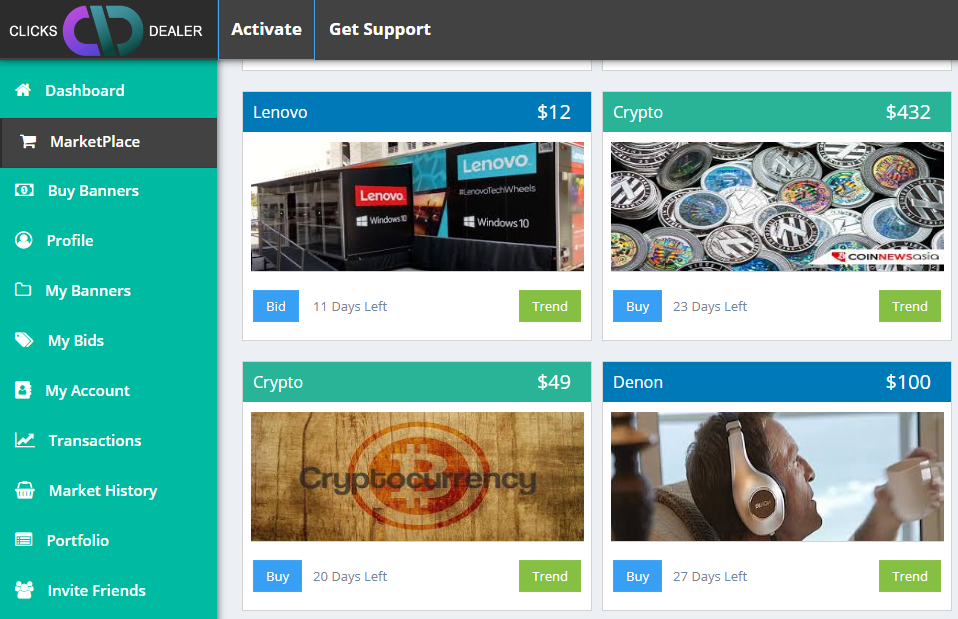958x619 pixels.
Task: Click the My Account address book icon
Action: (23, 390)
